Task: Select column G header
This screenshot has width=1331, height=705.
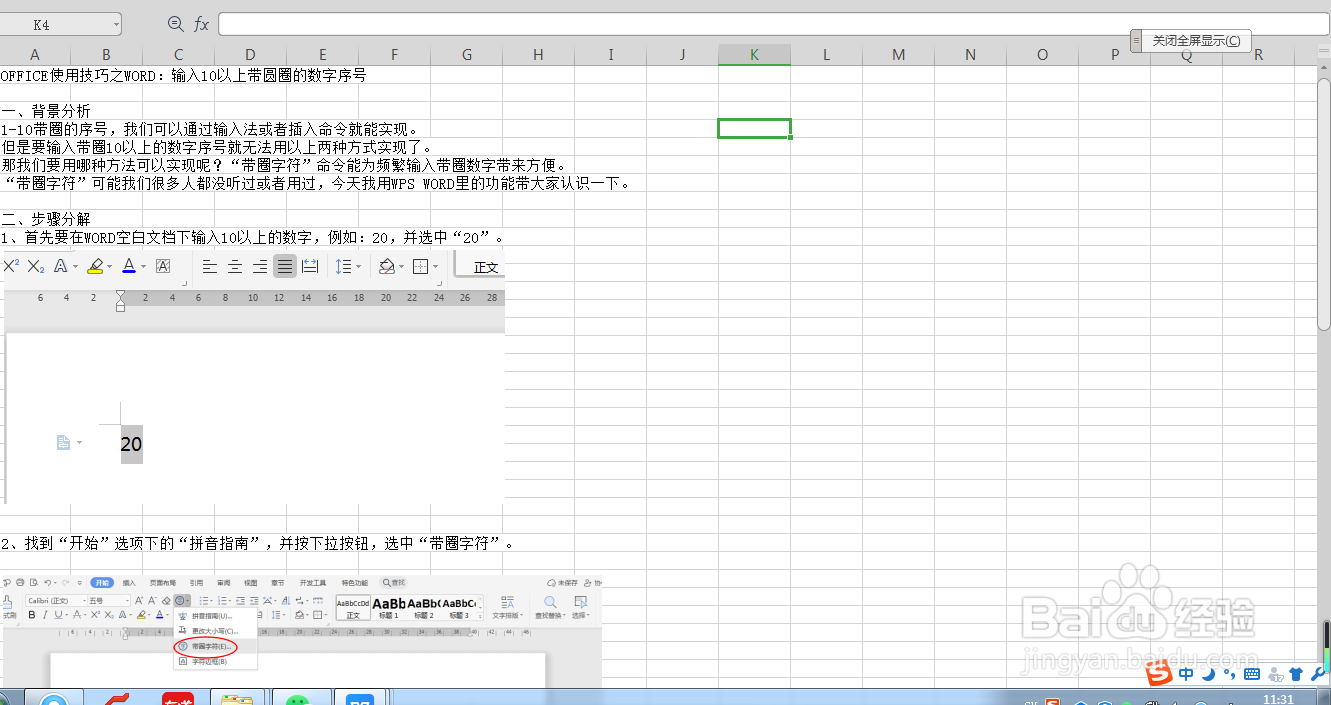Action: tap(467, 55)
